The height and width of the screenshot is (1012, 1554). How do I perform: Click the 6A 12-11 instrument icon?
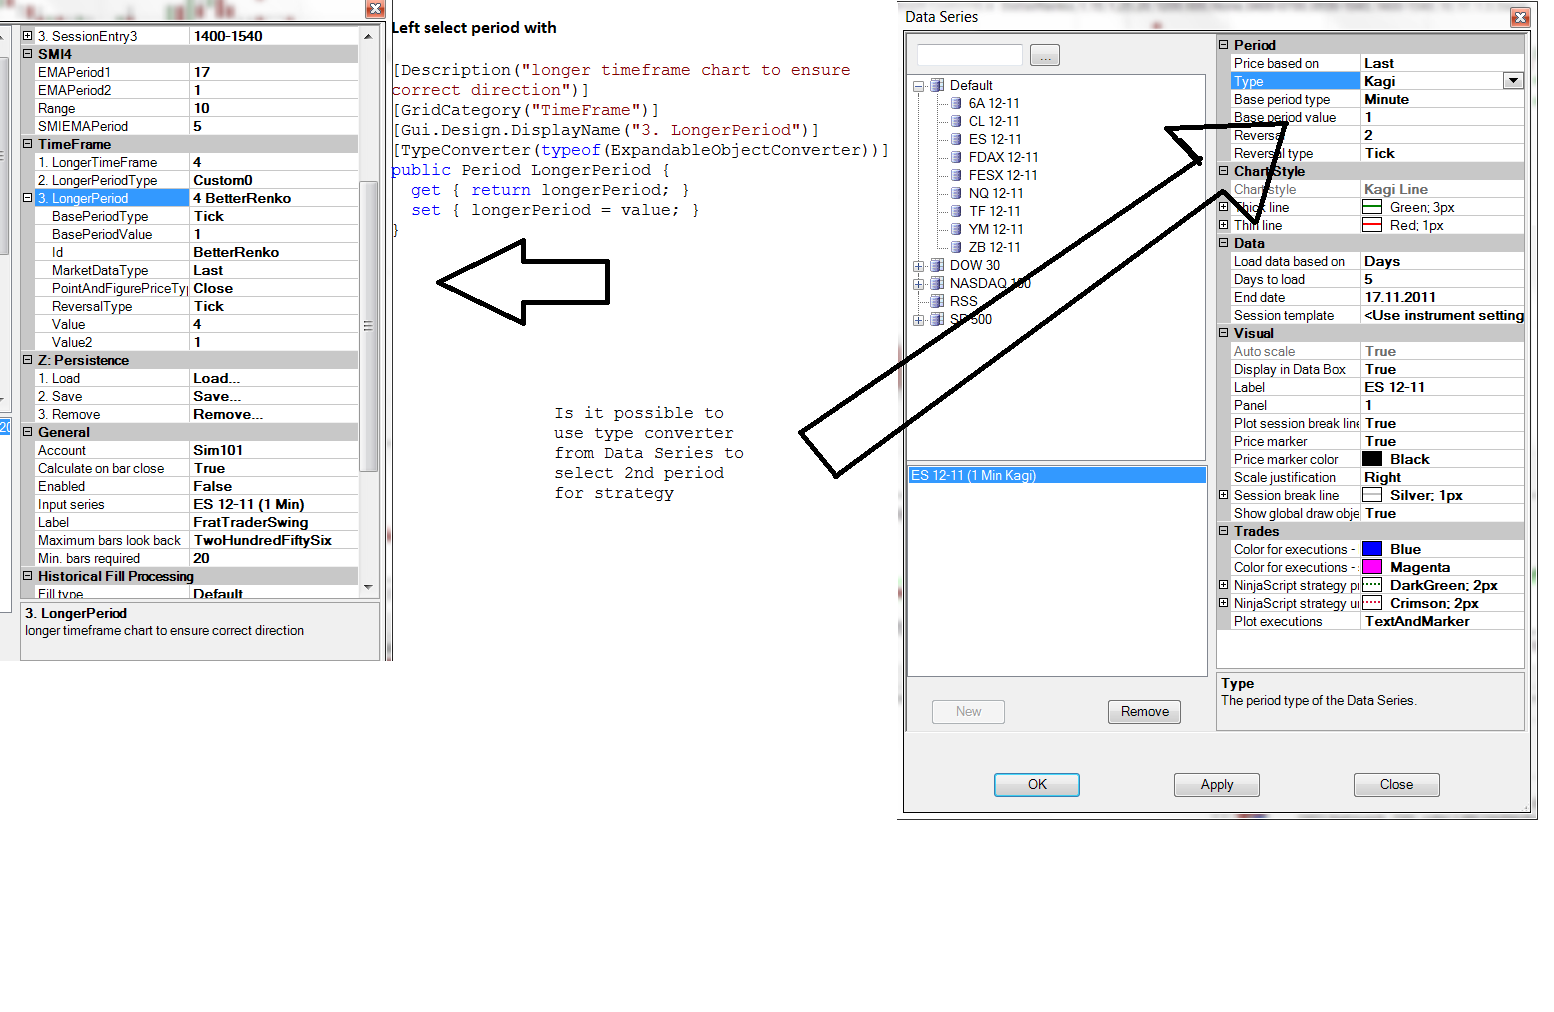[956, 103]
